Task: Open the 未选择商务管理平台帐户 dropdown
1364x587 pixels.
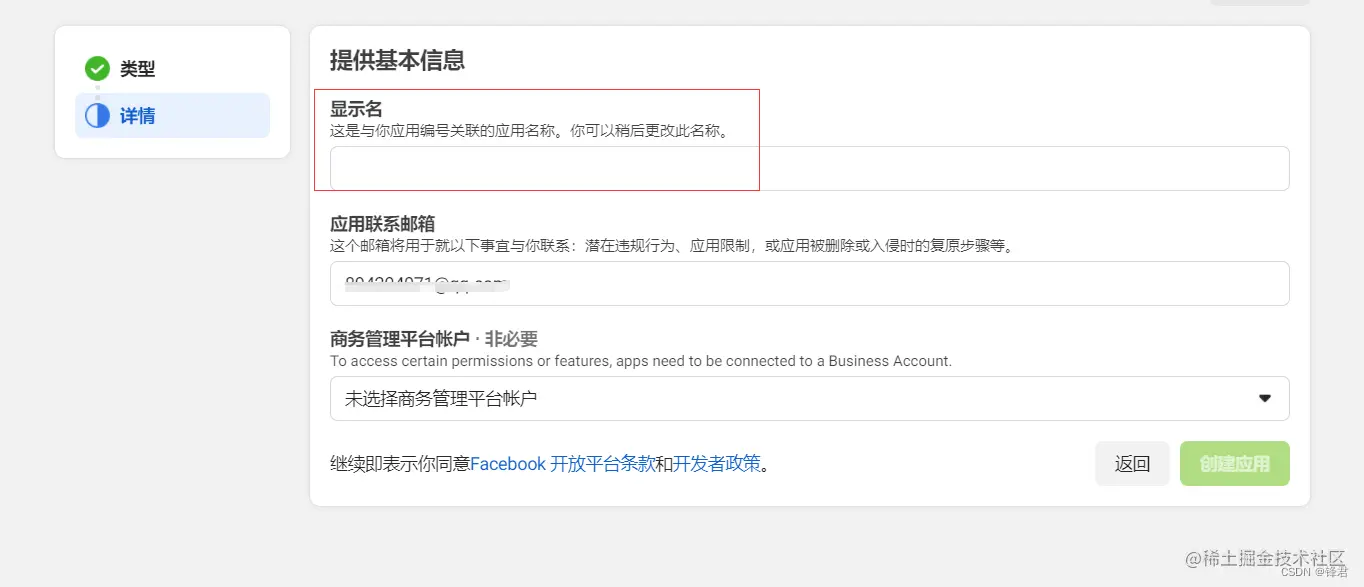Action: click(809, 398)
